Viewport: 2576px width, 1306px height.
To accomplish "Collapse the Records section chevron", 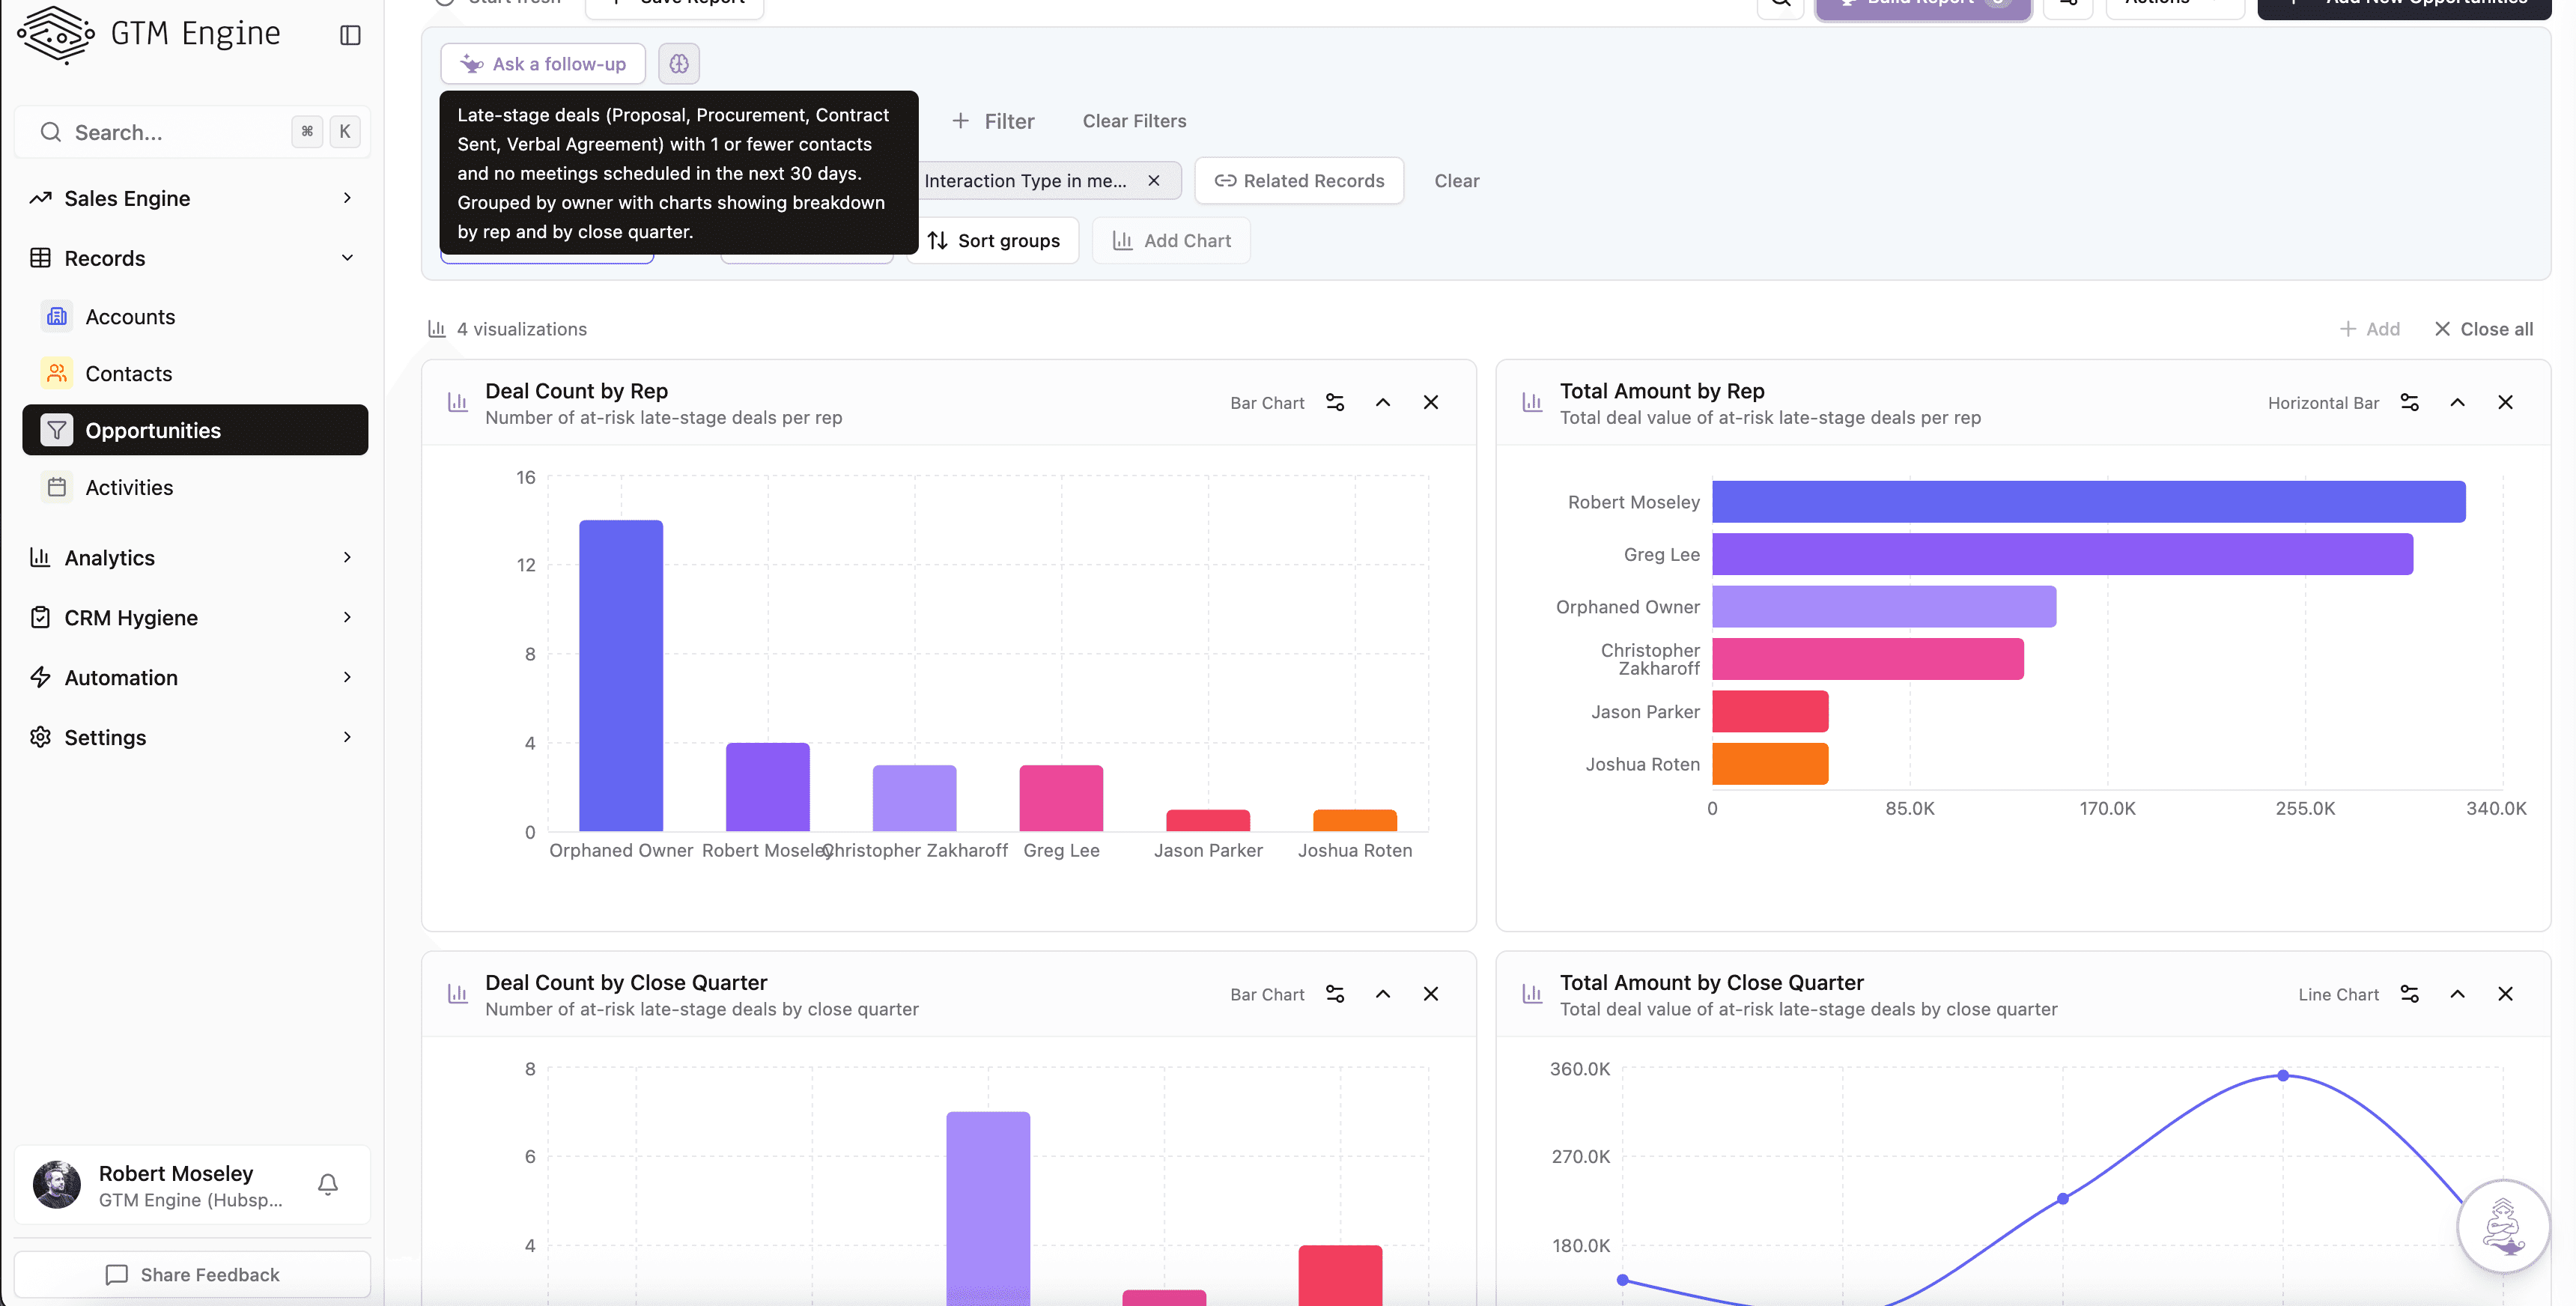I will (x=347, y=258).
